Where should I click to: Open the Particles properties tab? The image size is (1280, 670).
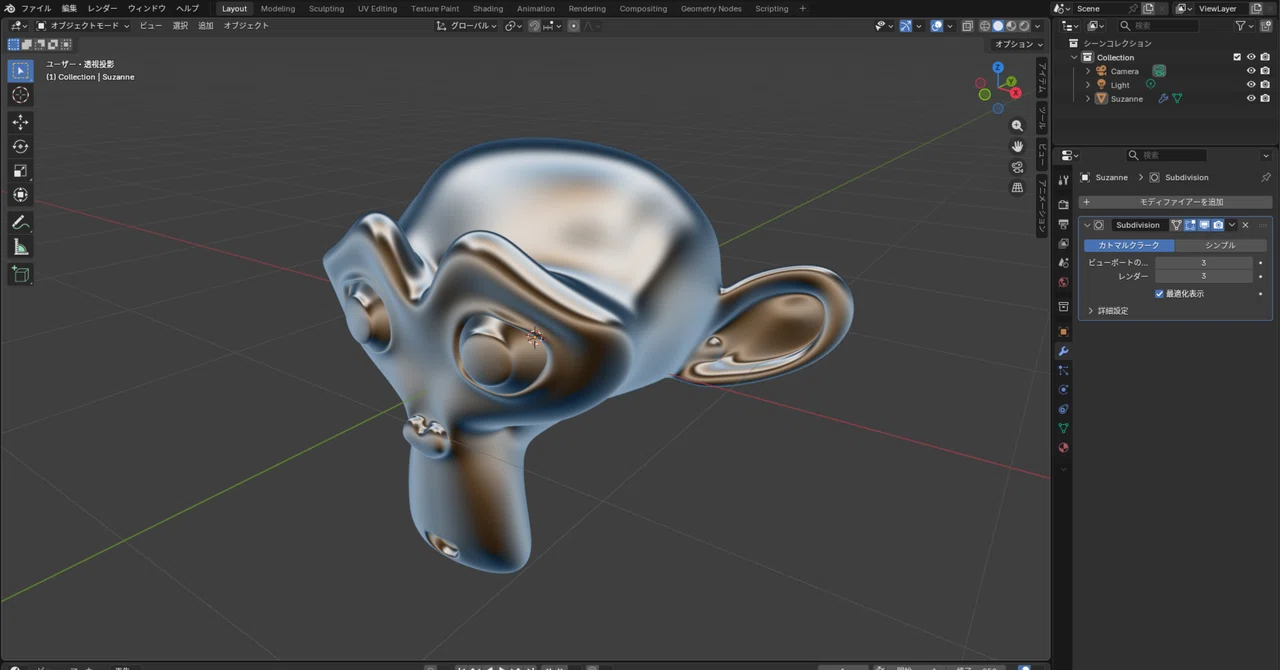pos(1063,370)
